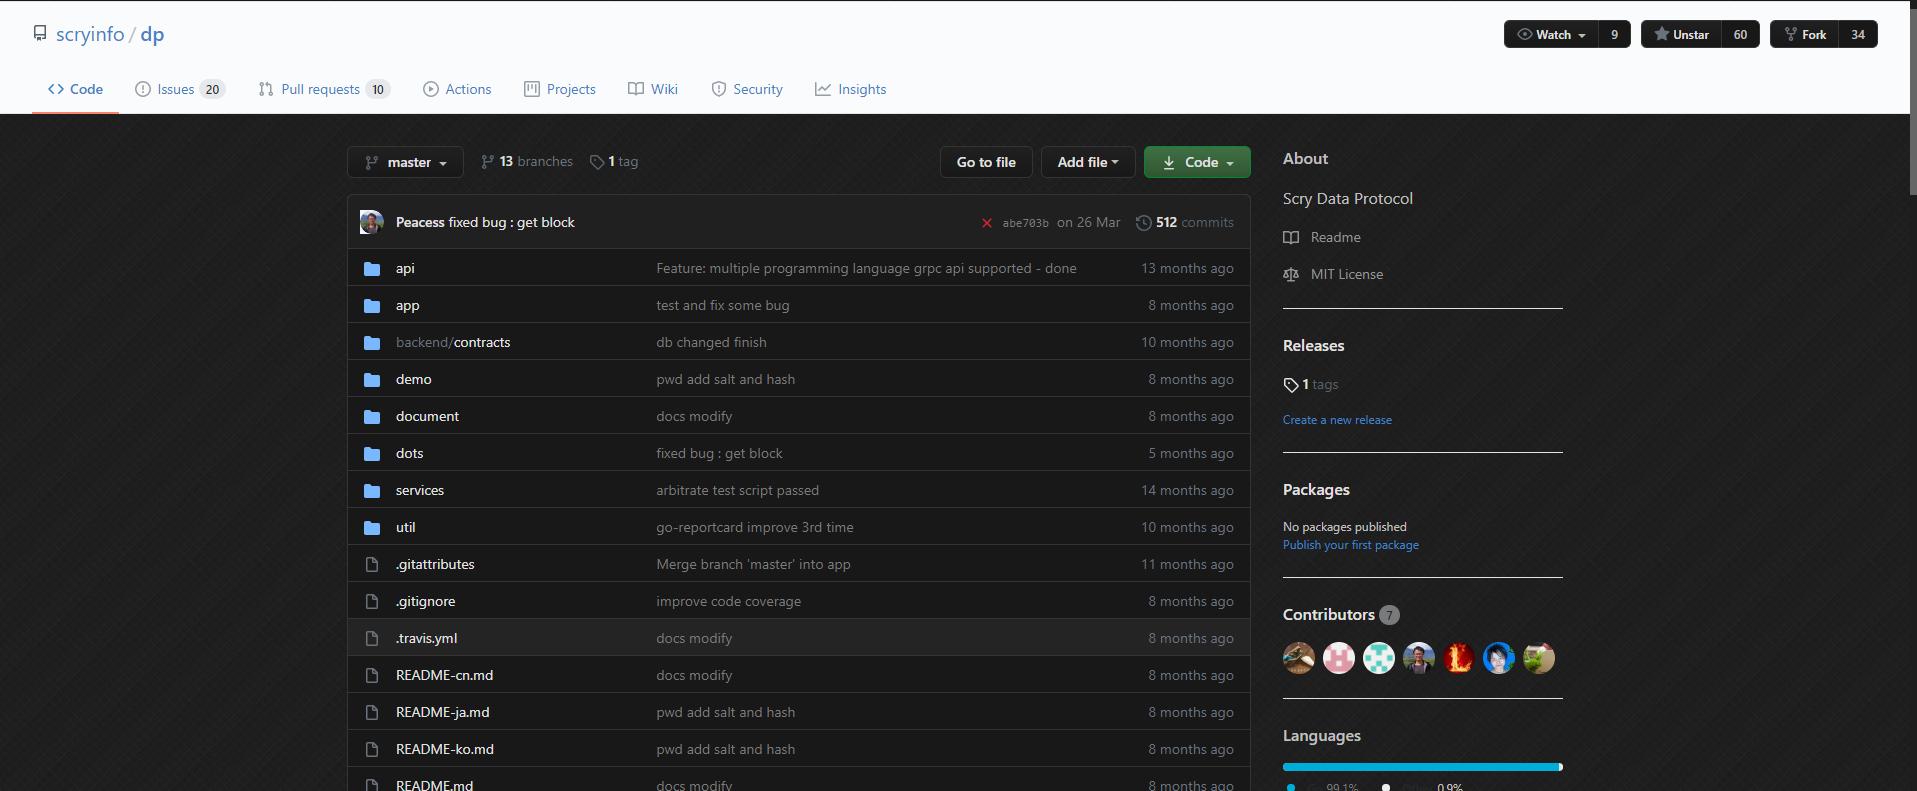This screenshot has width=1917, height=791.
Task: Click the commits history clock icon
Action: click(1143, 223)
